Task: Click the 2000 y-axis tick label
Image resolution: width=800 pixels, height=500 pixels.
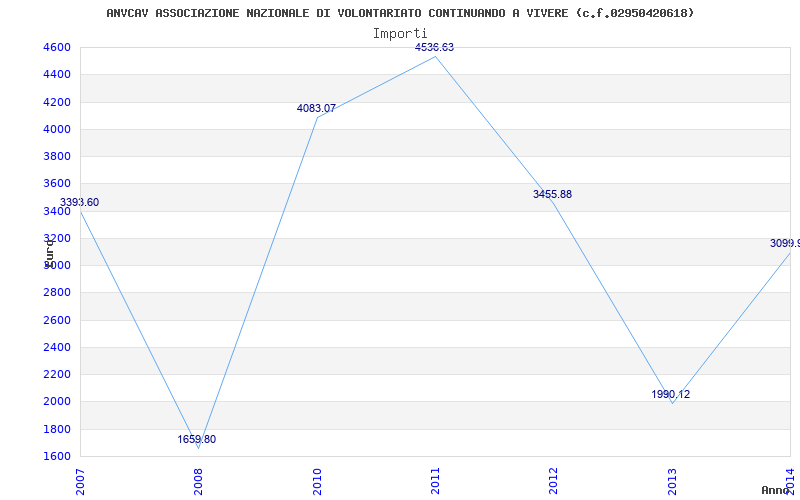Action: (x=57, y=402)
